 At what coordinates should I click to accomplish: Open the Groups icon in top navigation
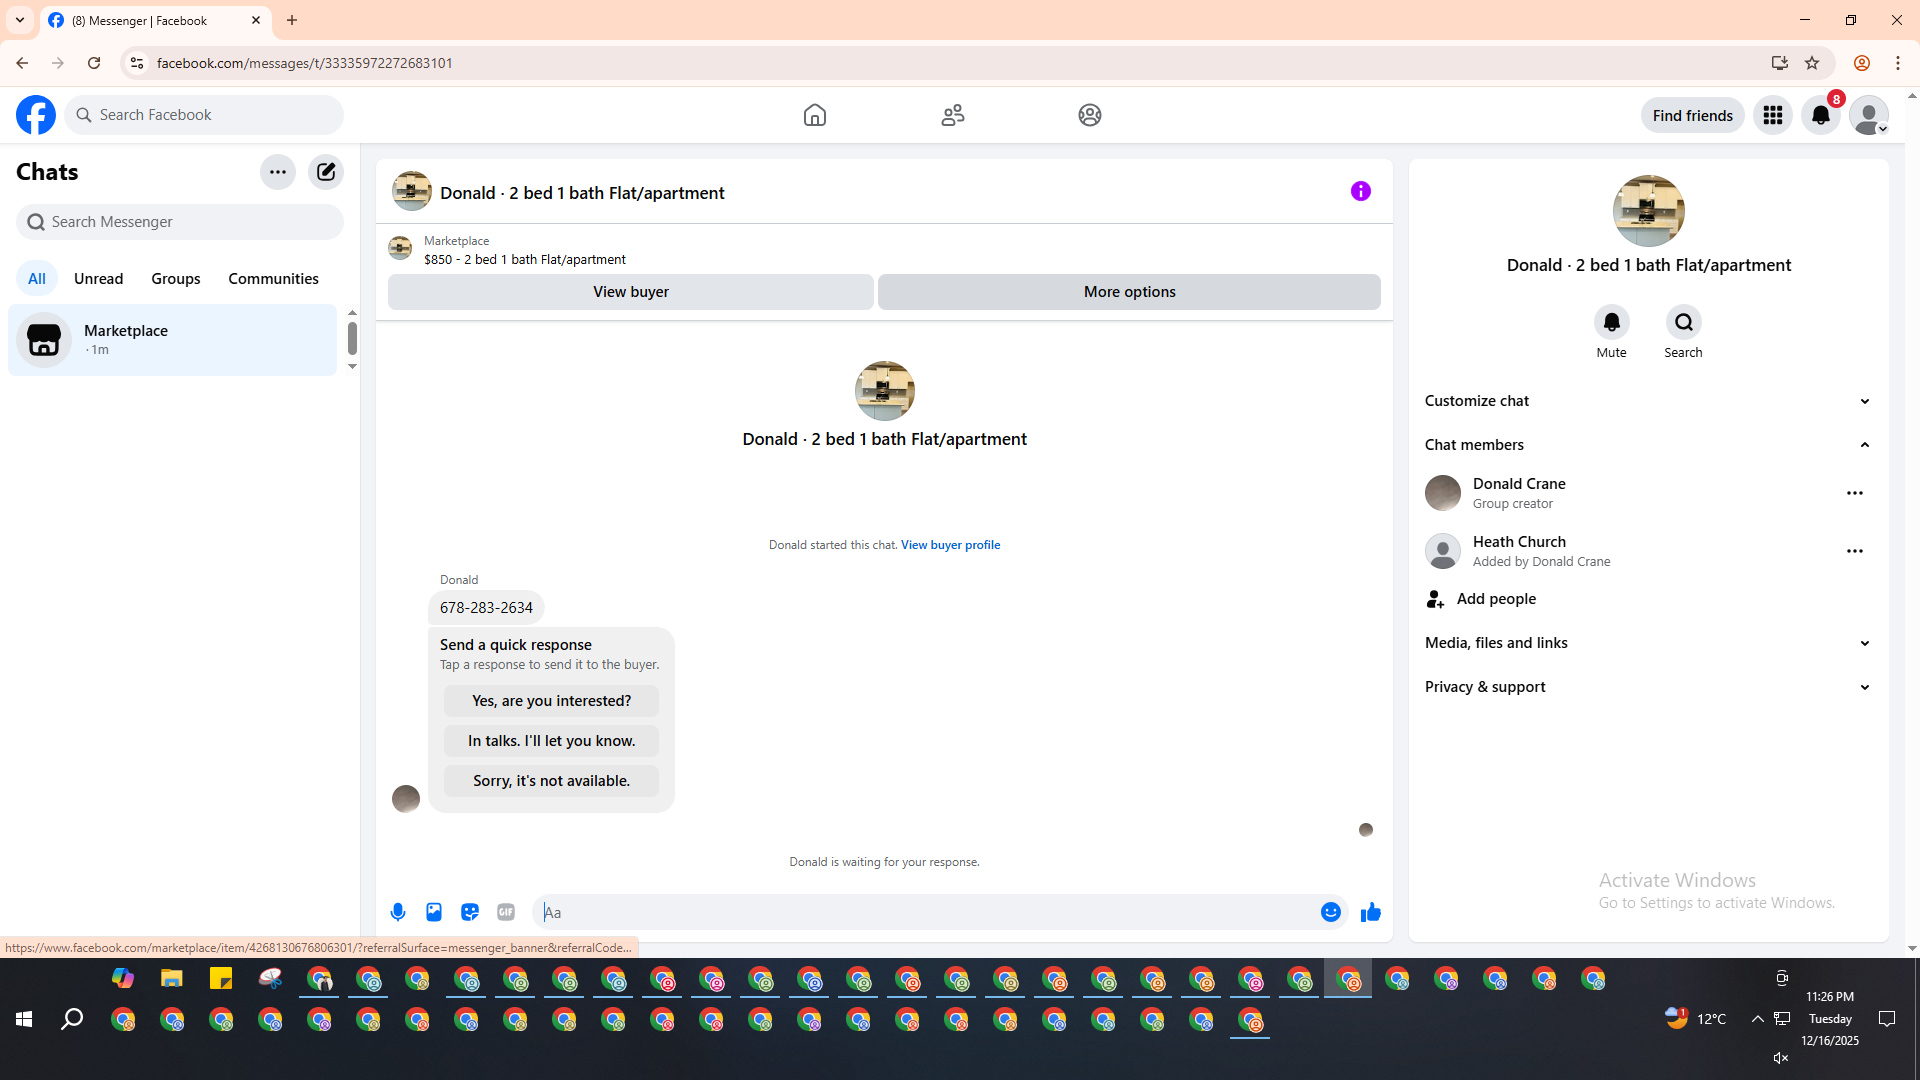pos(1090,115)
